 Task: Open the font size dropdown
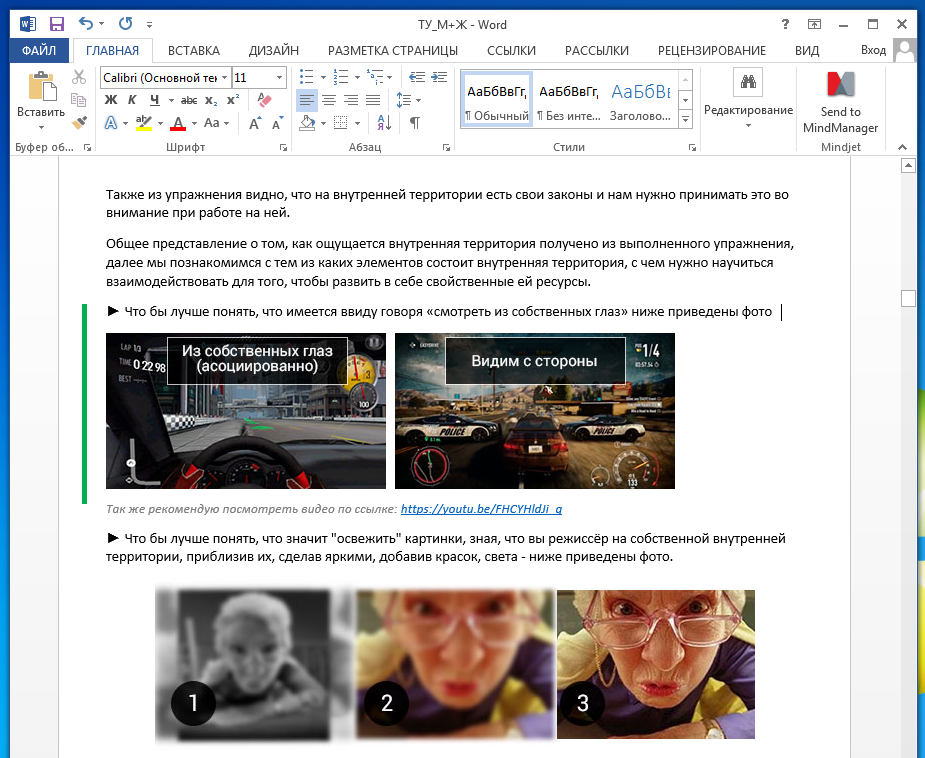pyautogui.click(x=279, y=77)
